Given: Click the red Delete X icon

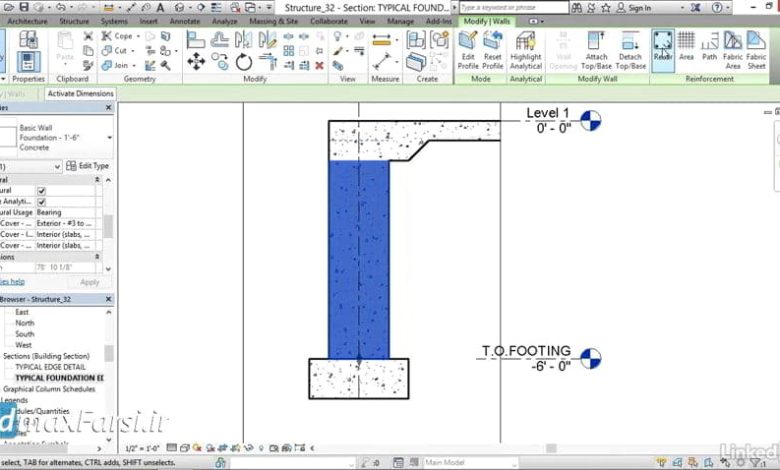Looking at the screenshot, I should pos(319,65).
